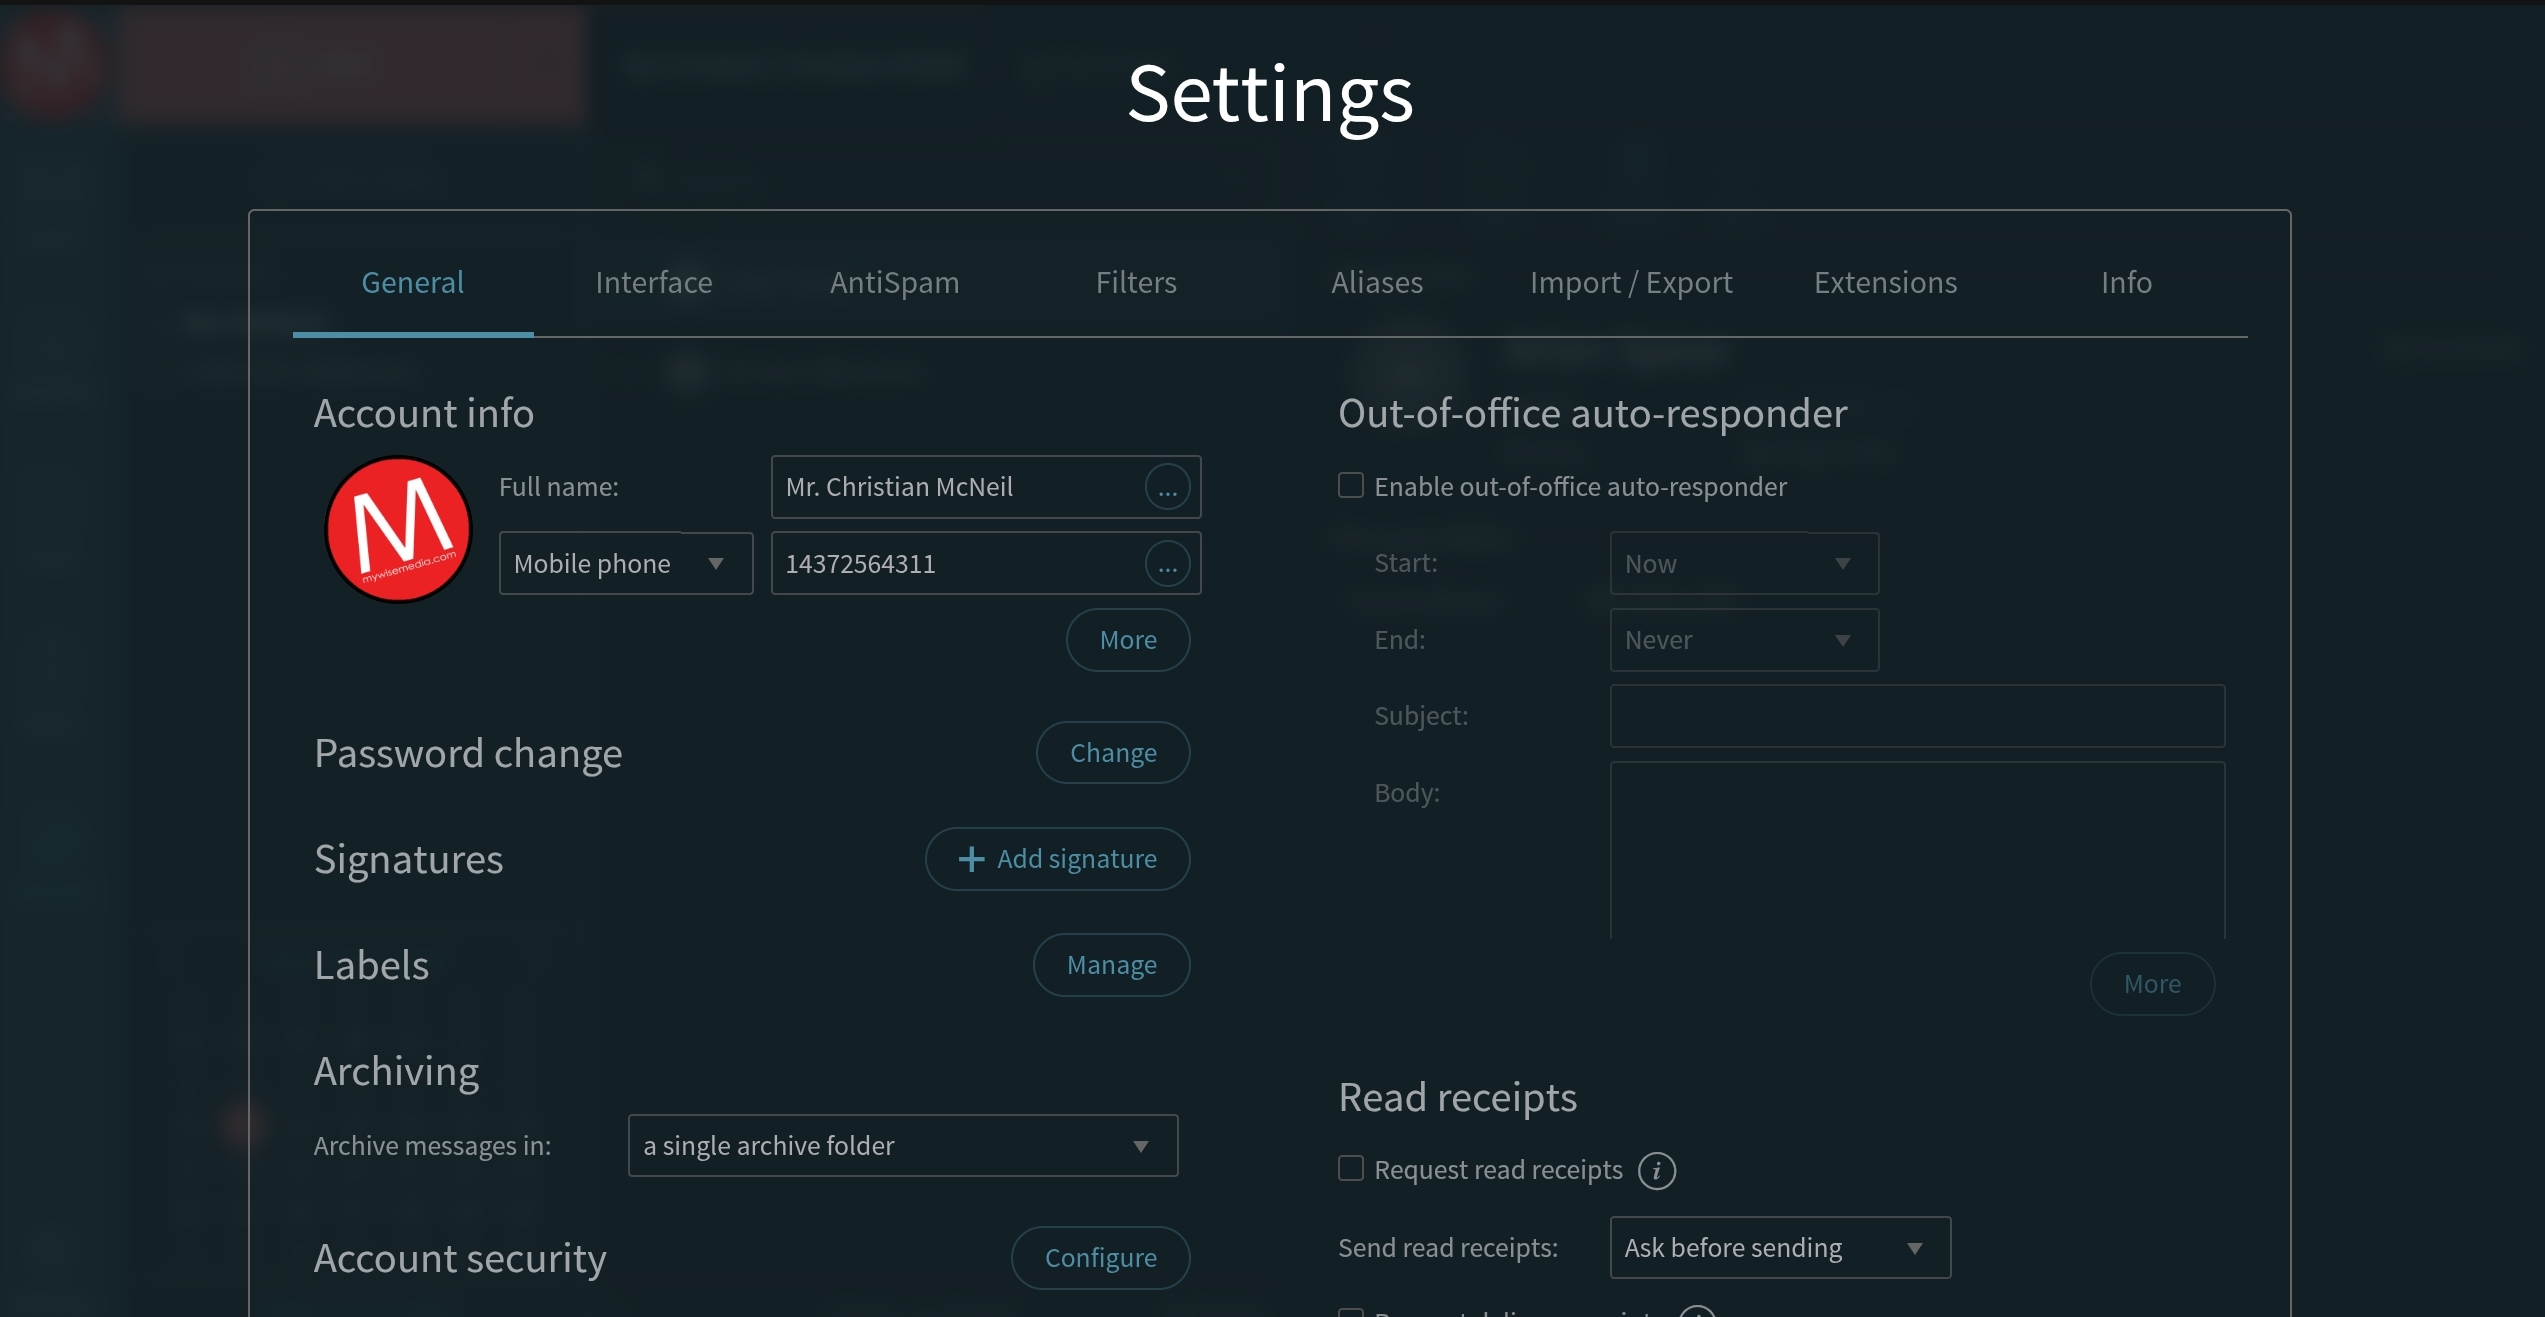
Task: Click the plus icon on Add signature
Action: click(x=969, y=859)
